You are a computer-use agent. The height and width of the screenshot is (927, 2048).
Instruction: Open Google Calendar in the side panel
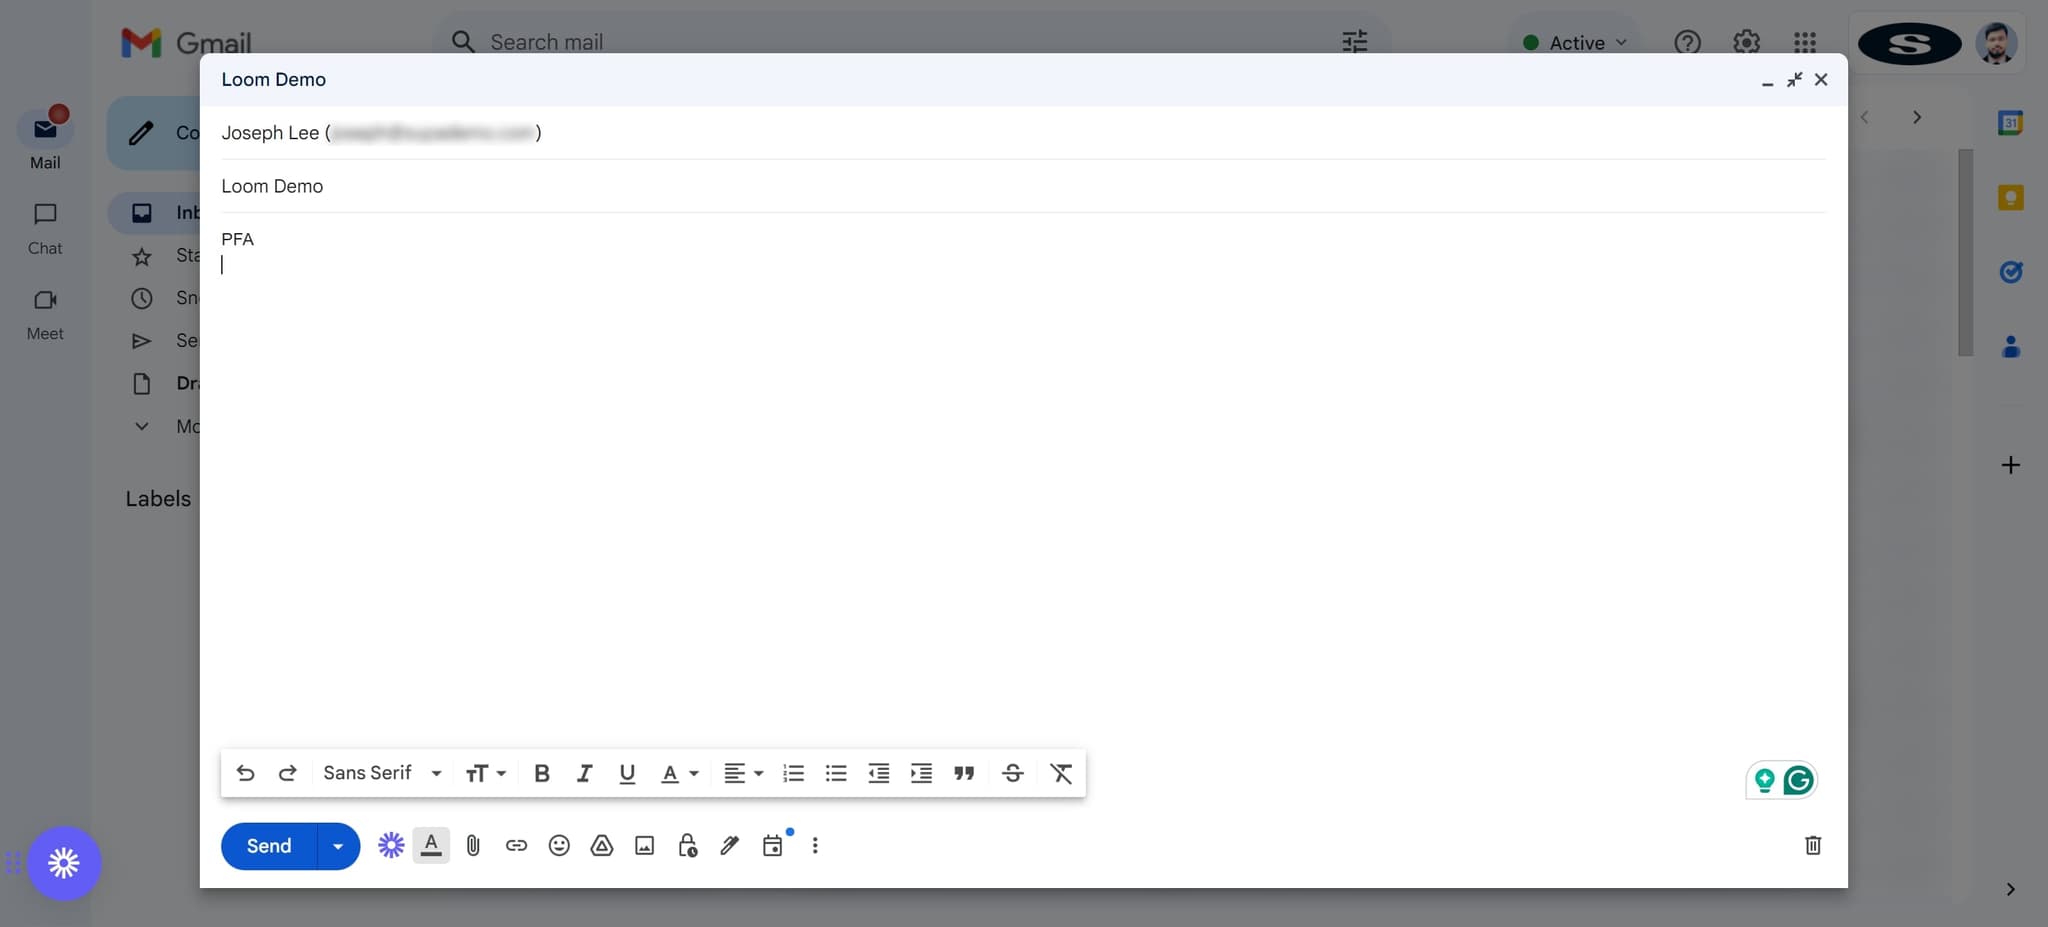(2011, 122)
